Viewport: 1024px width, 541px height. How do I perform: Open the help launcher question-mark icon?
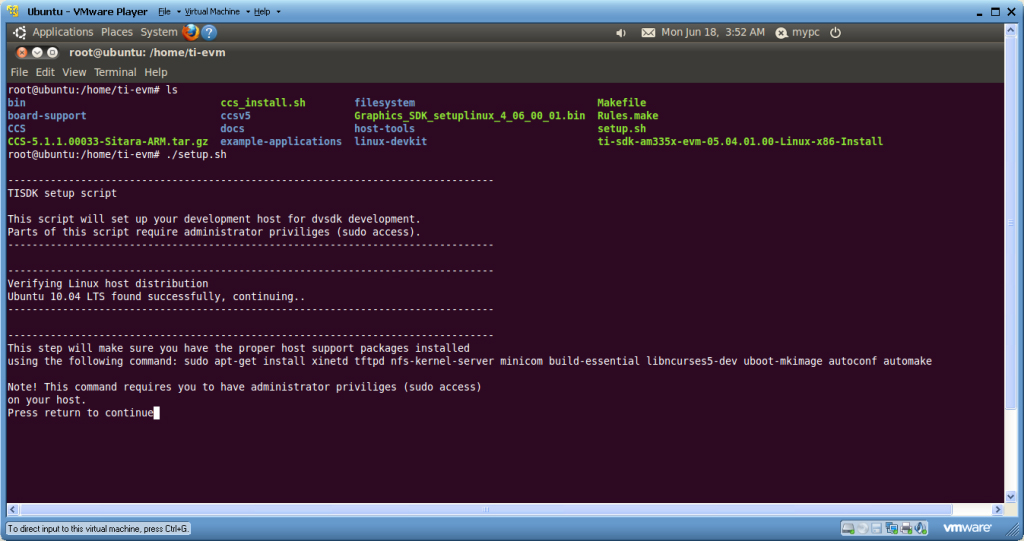tap(209, 32)
